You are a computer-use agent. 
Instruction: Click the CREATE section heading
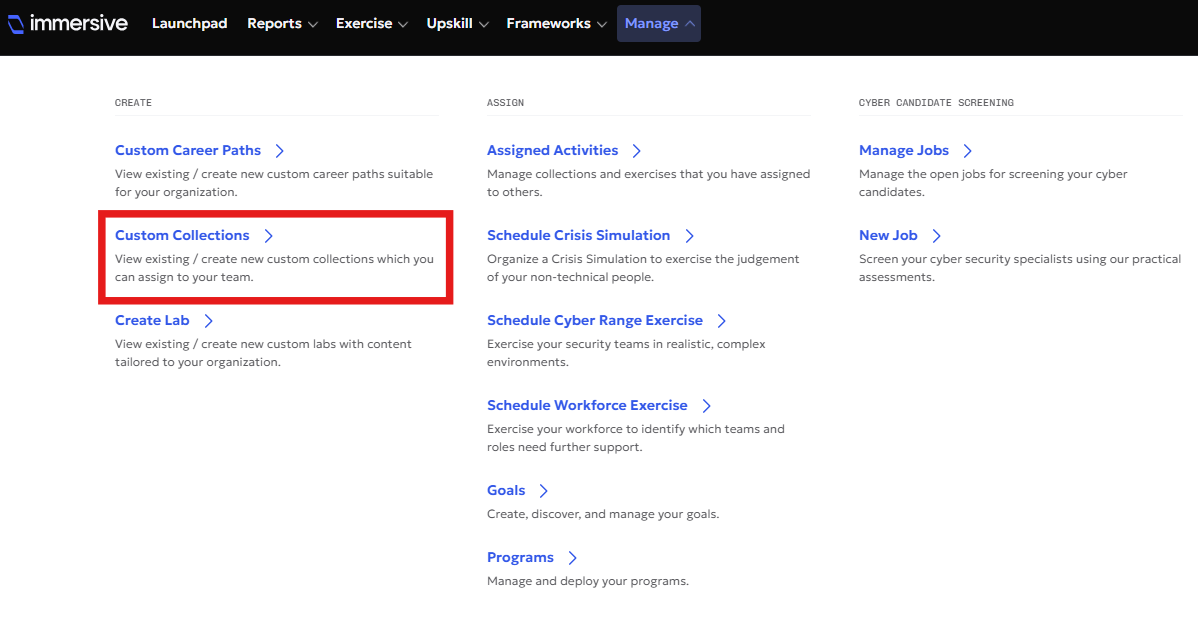tap(133, 102)
